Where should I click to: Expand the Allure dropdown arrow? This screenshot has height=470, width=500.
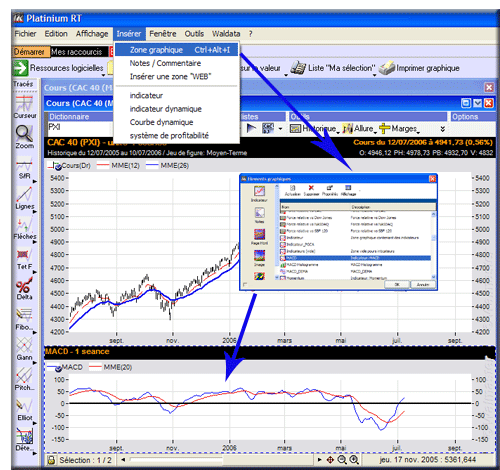(x=375, y=132)
